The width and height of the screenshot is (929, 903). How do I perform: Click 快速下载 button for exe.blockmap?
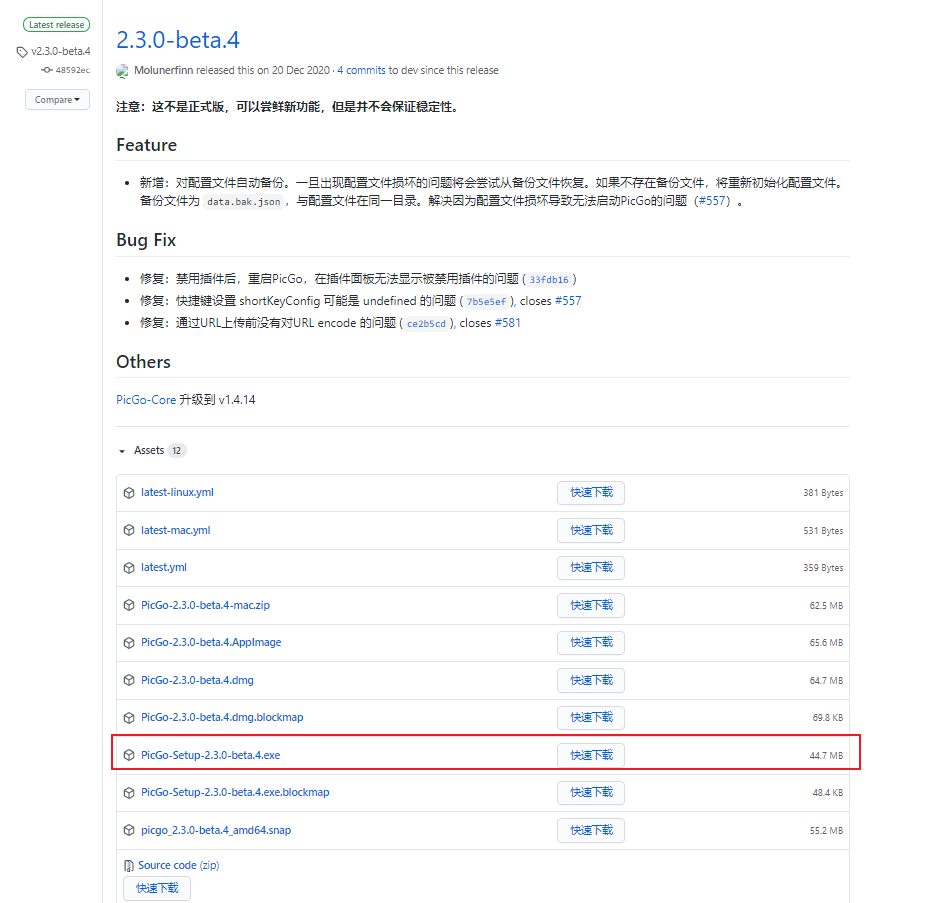(591, 793)
